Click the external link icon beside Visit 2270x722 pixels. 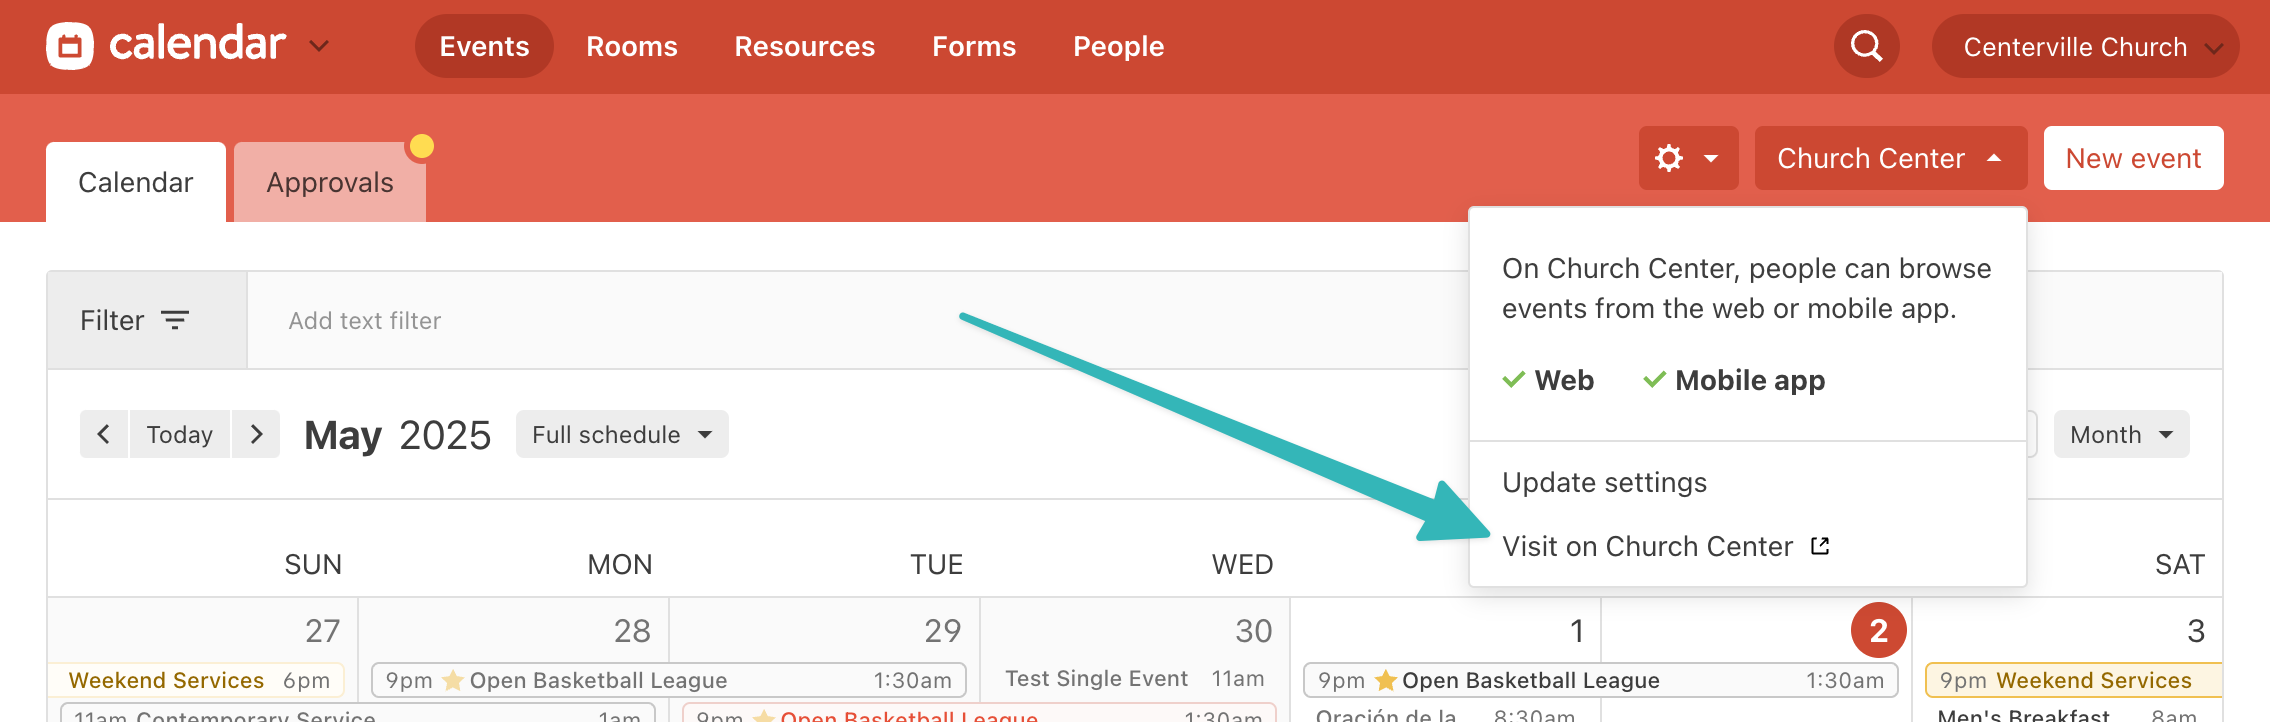point(1820,546)
